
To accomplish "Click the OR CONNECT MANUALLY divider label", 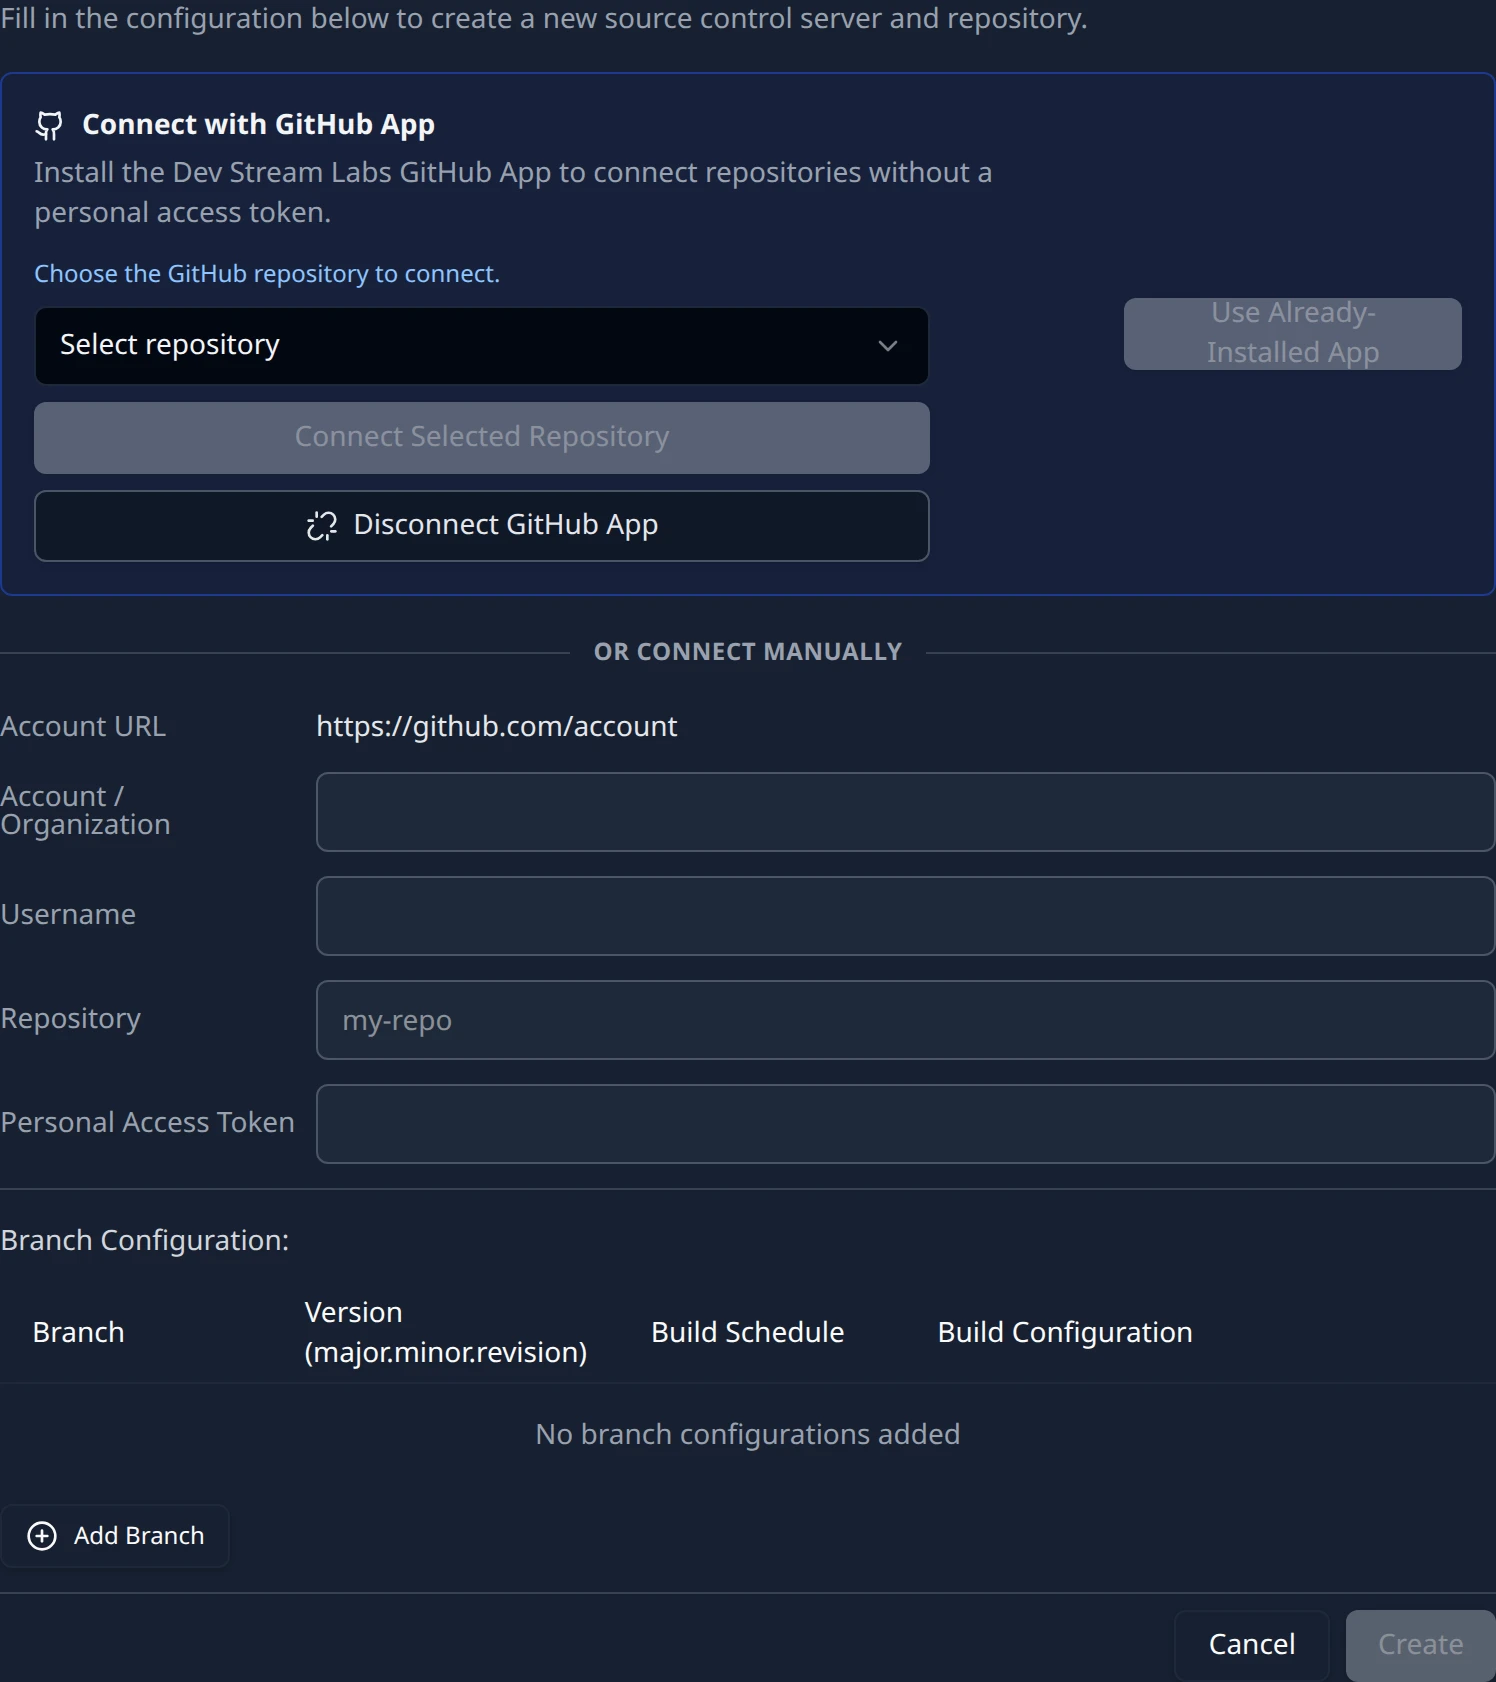I will tap(748, 652).
